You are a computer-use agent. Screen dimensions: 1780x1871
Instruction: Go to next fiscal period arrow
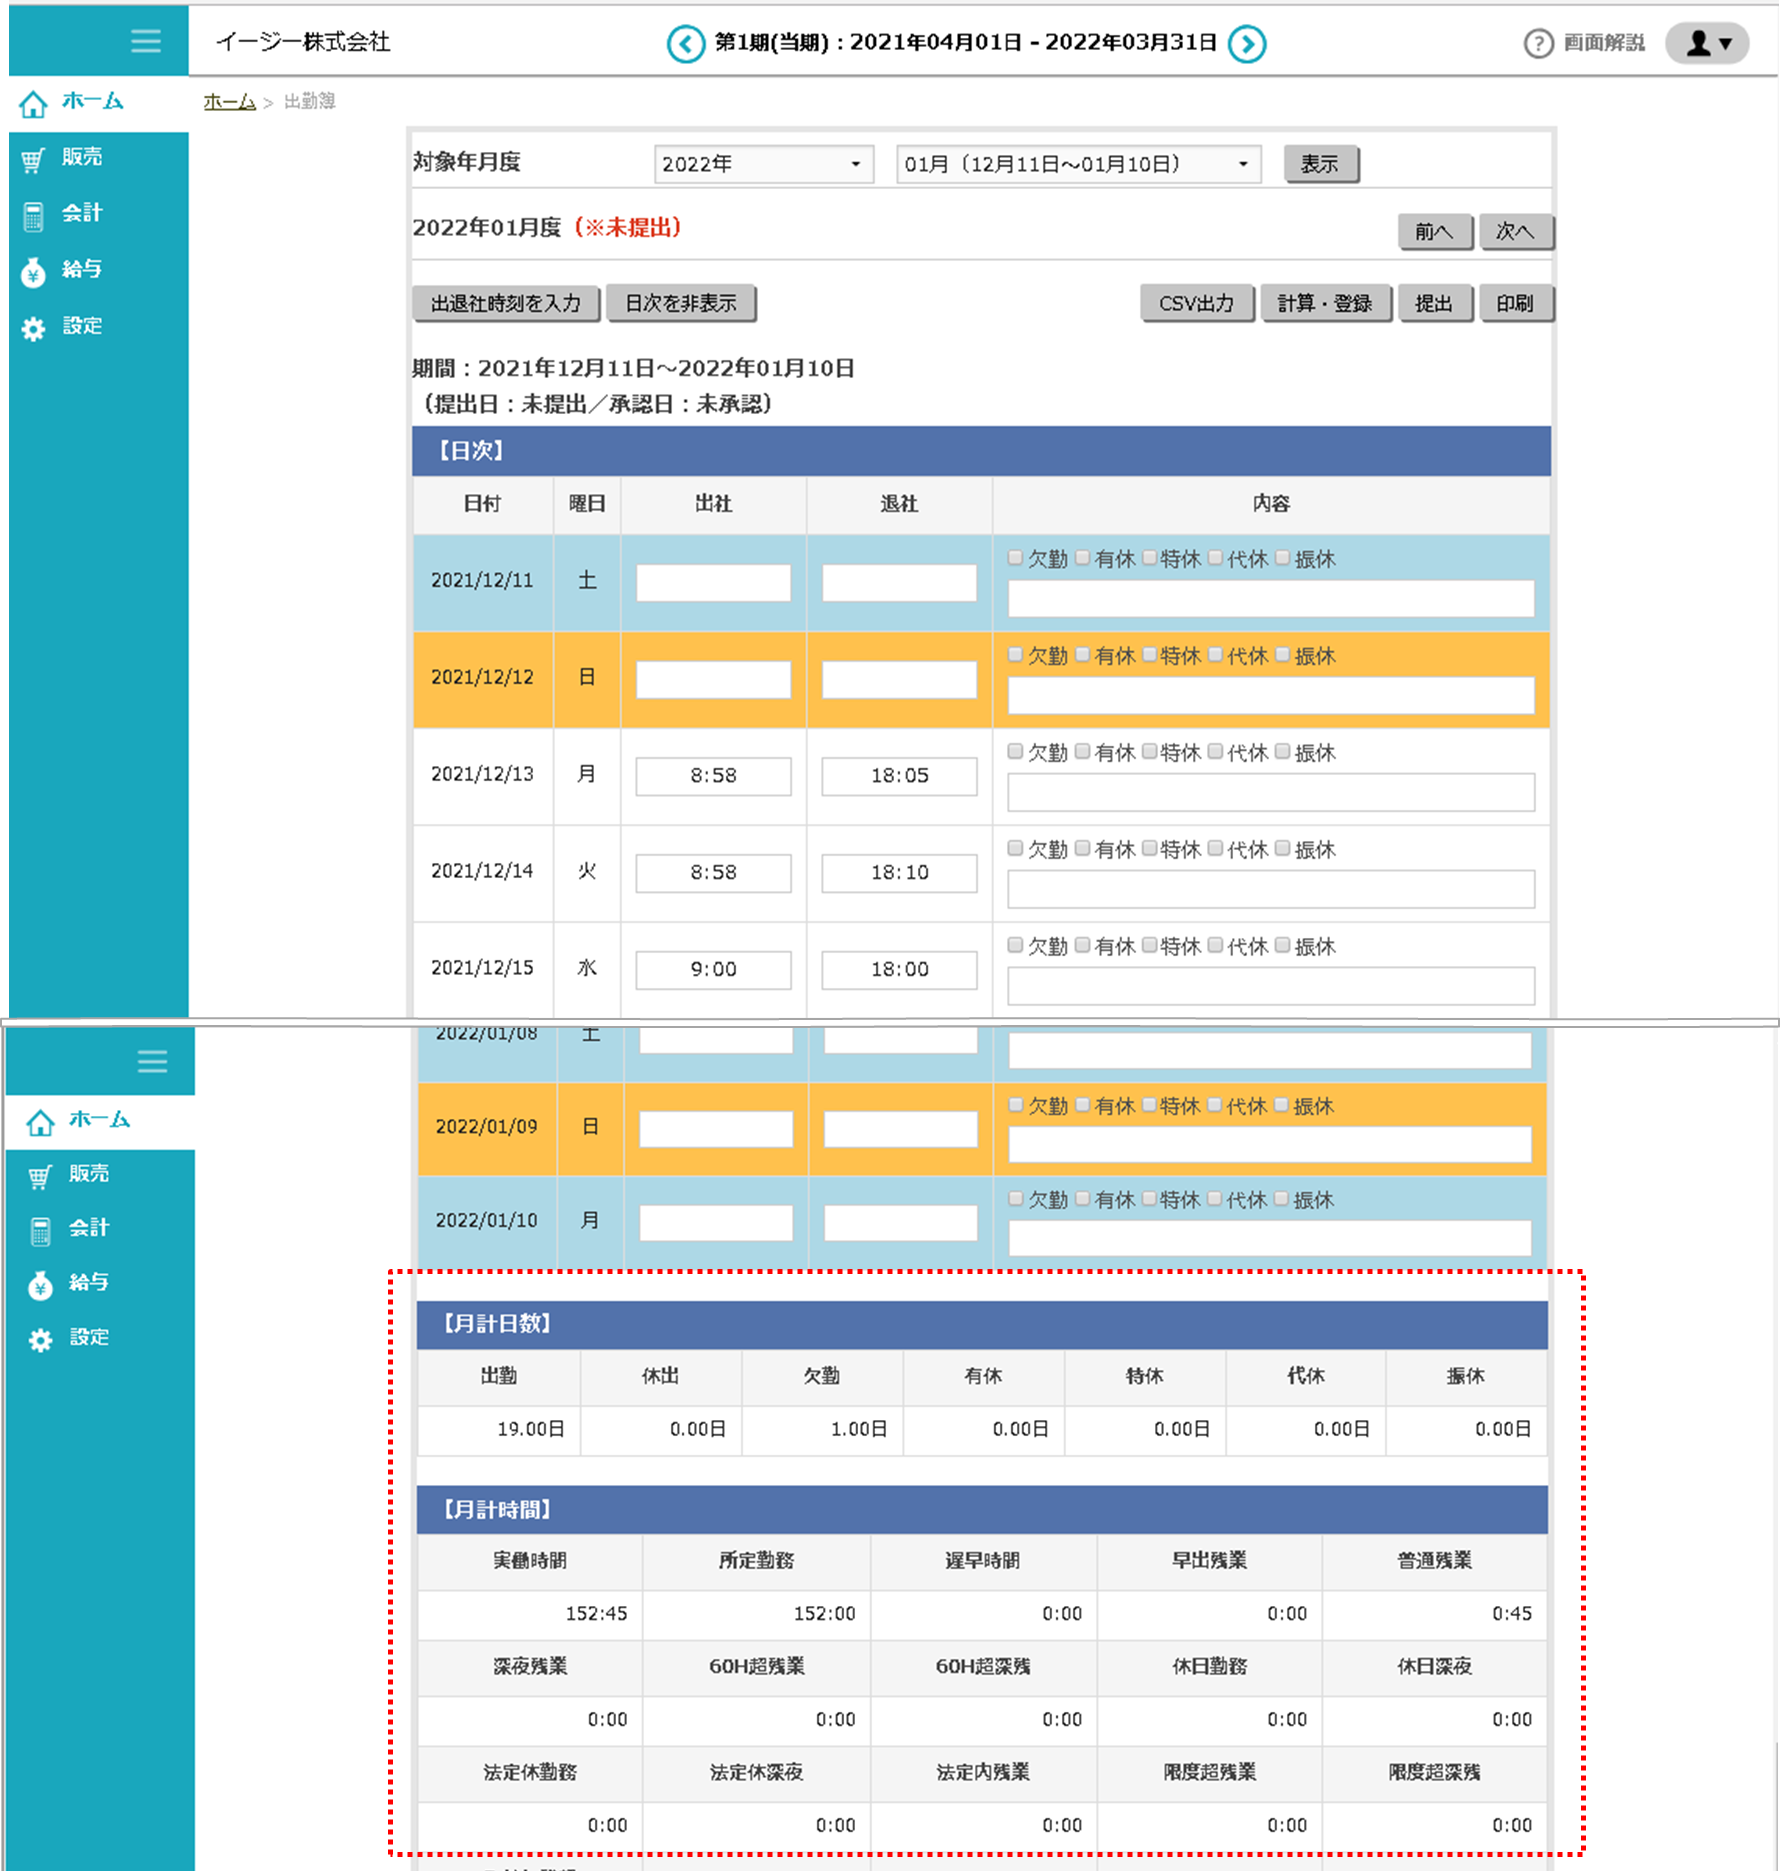1247,44
